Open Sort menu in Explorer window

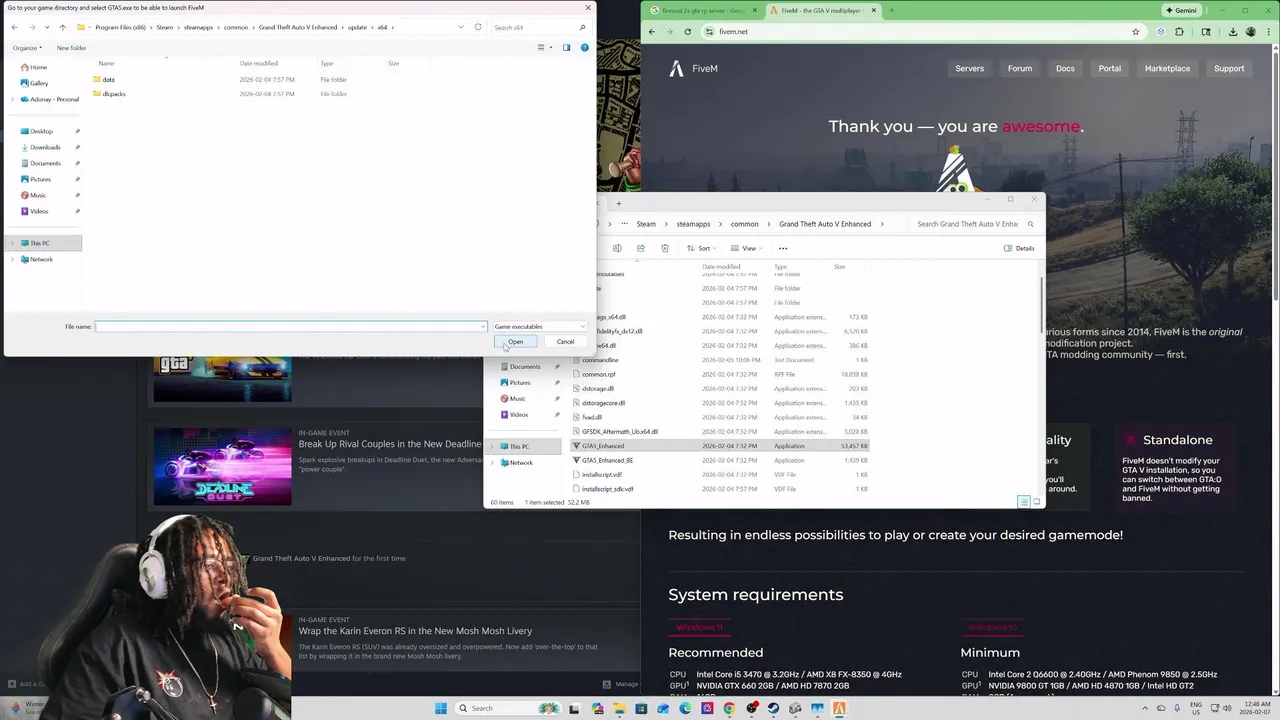tap(704, 248)
